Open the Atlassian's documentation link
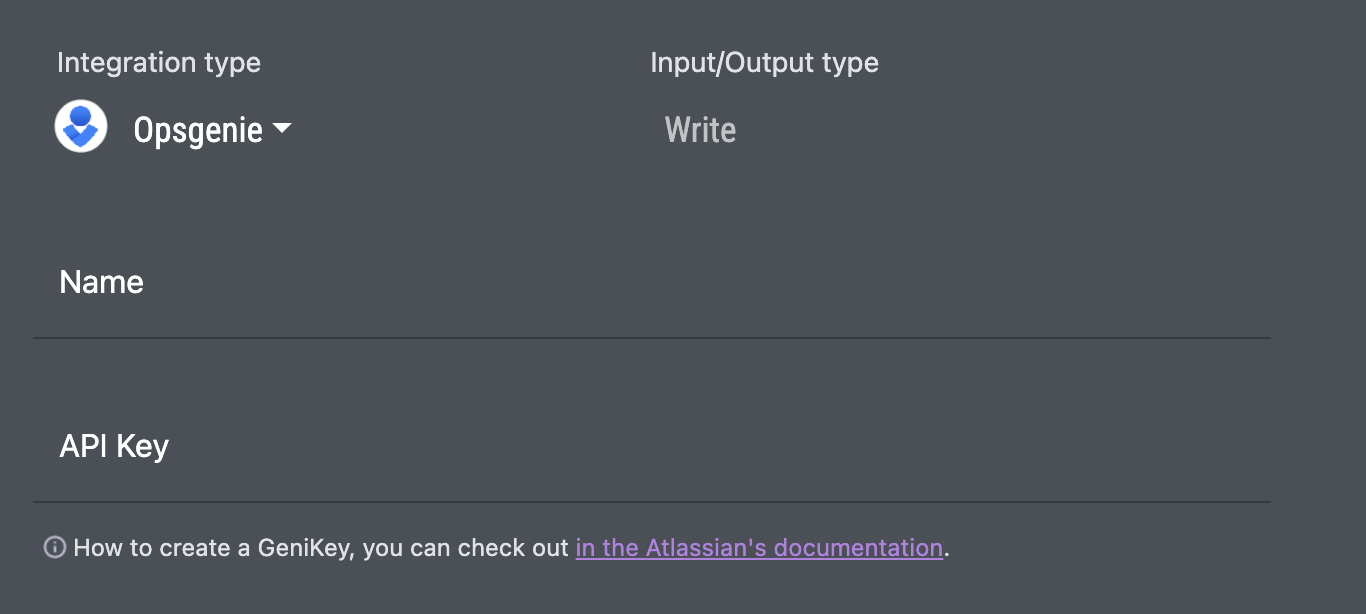This screenshot has height=614, width=1366. [758, 548]
